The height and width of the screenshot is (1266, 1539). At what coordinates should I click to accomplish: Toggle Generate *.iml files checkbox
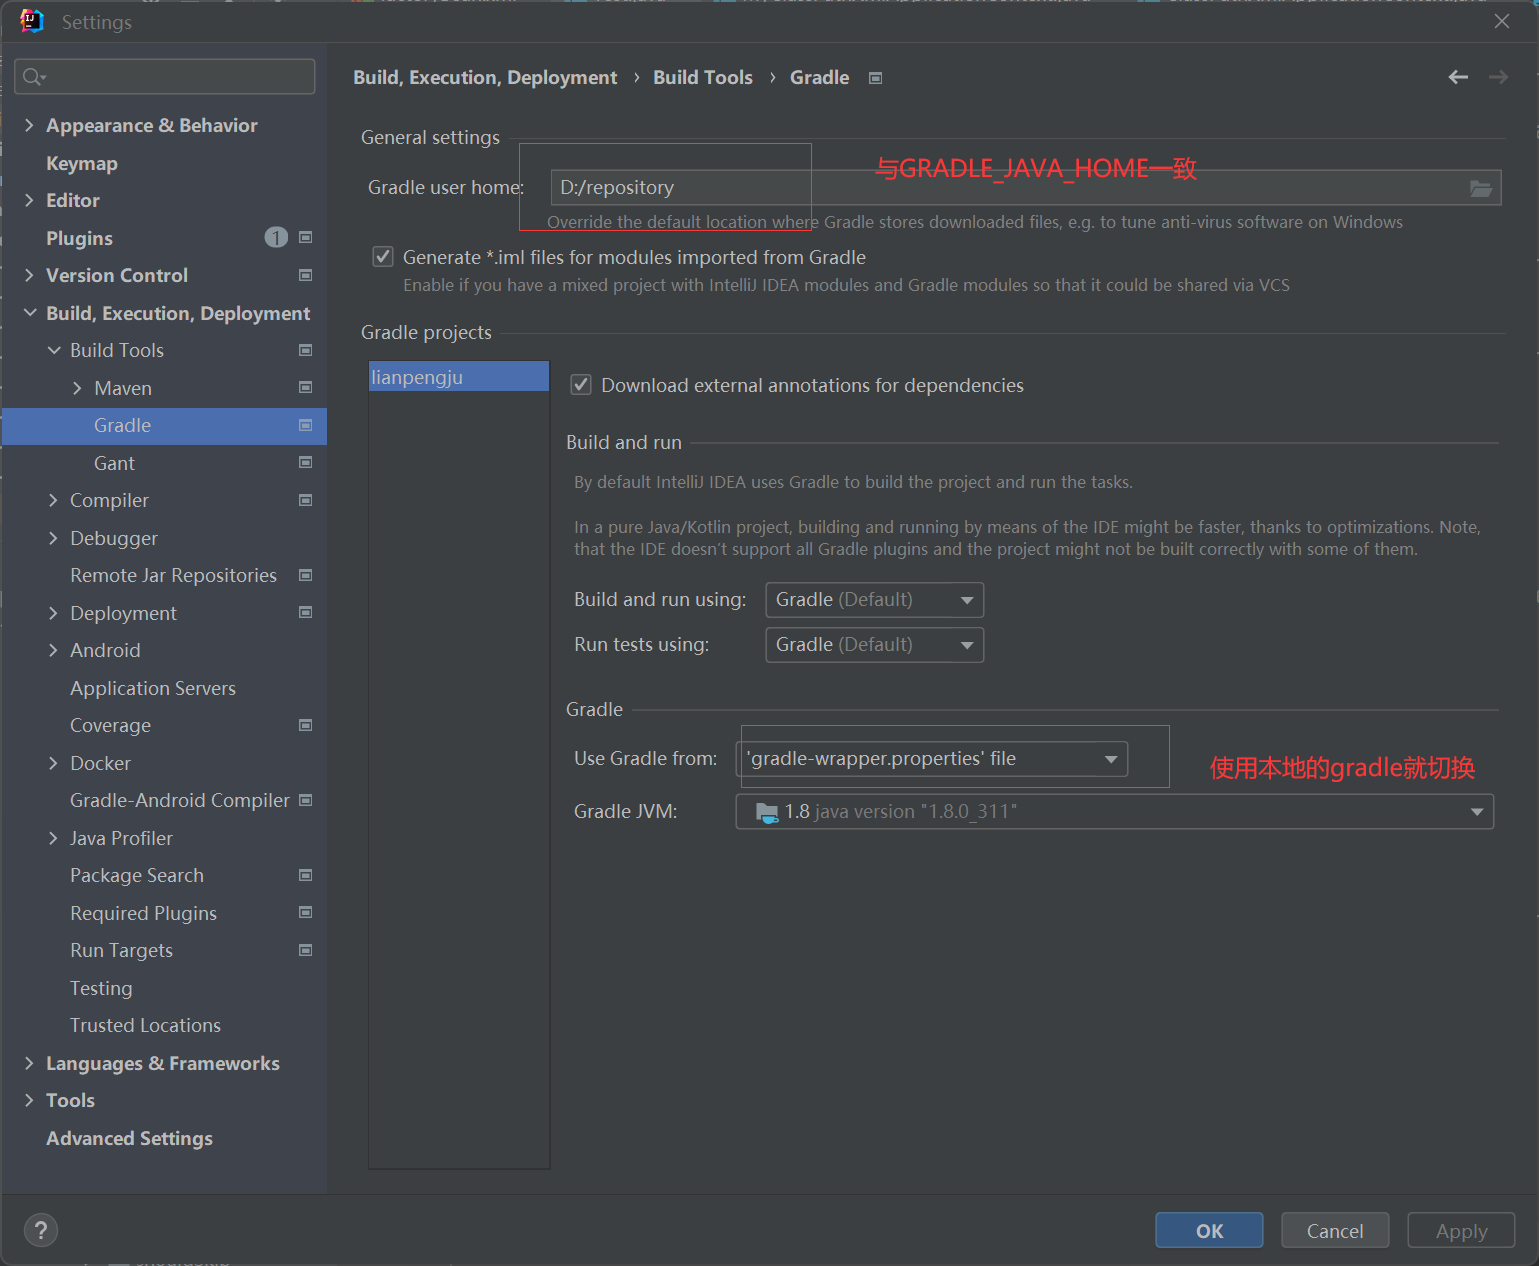383,257
